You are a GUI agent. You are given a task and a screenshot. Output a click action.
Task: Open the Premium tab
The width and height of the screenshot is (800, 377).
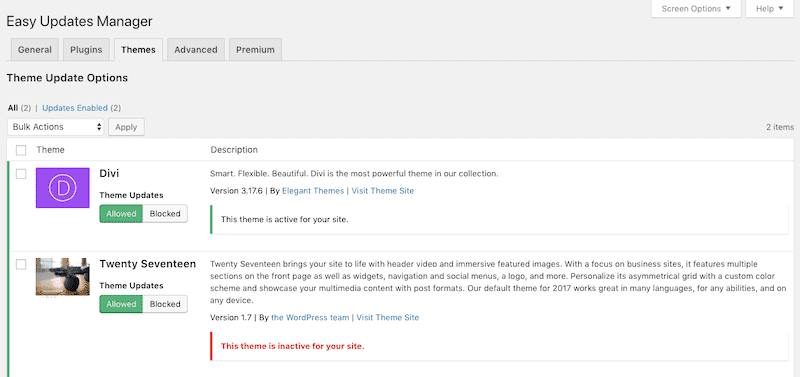255,49
